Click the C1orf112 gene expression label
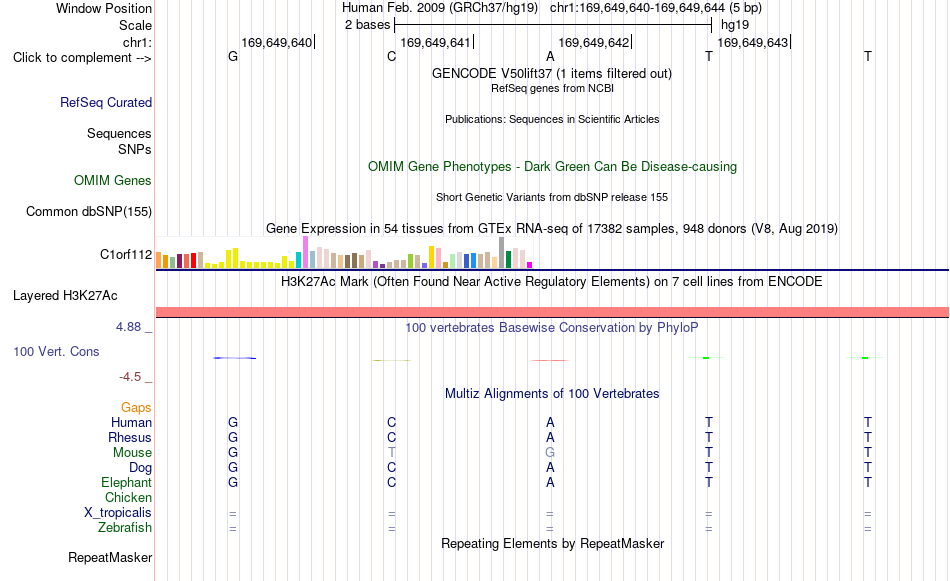Viewport: 950px width, 581px height. [126, 254]
